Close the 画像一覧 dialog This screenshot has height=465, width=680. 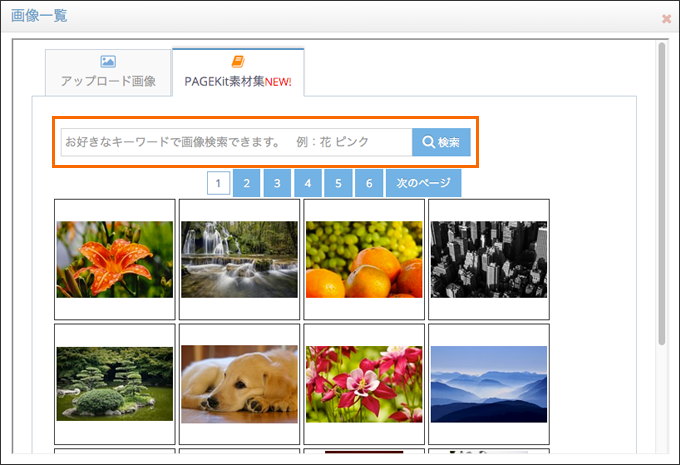[666, 19]
